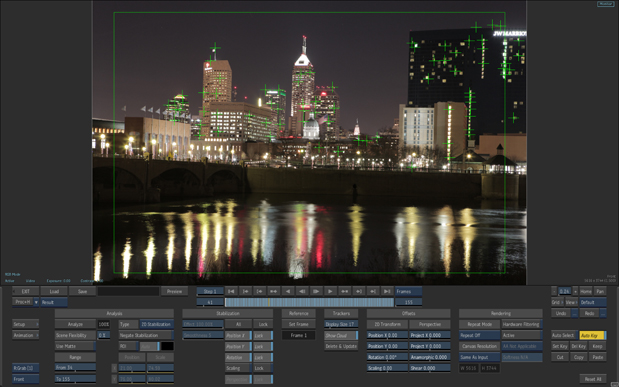Viewport: 619px width, 387px height.
Task: Go to the previous keyframe
Action: click(274, 291)
